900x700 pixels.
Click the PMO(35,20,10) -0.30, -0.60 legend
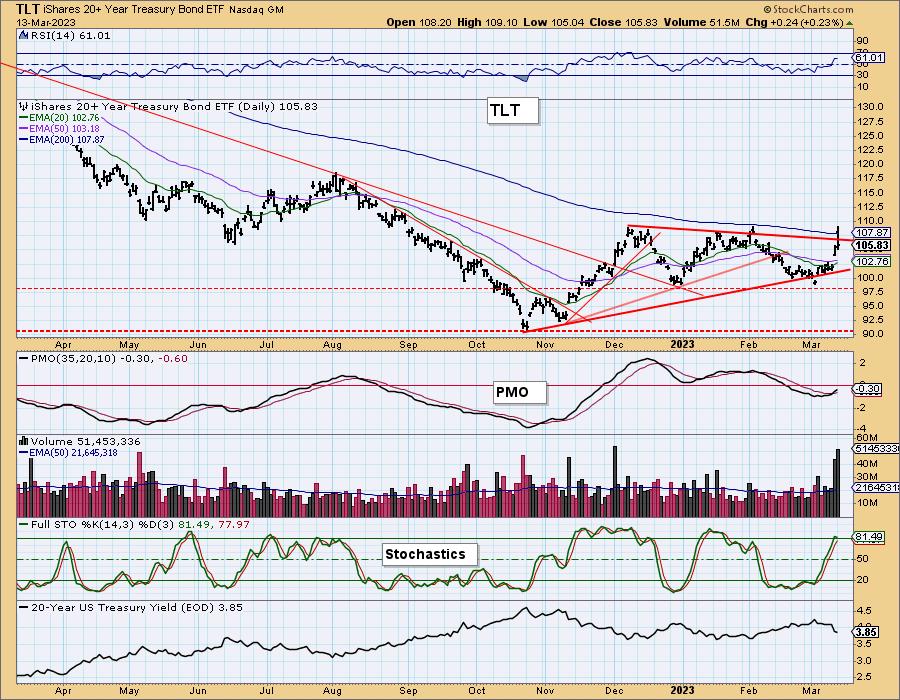click(103, 359)
